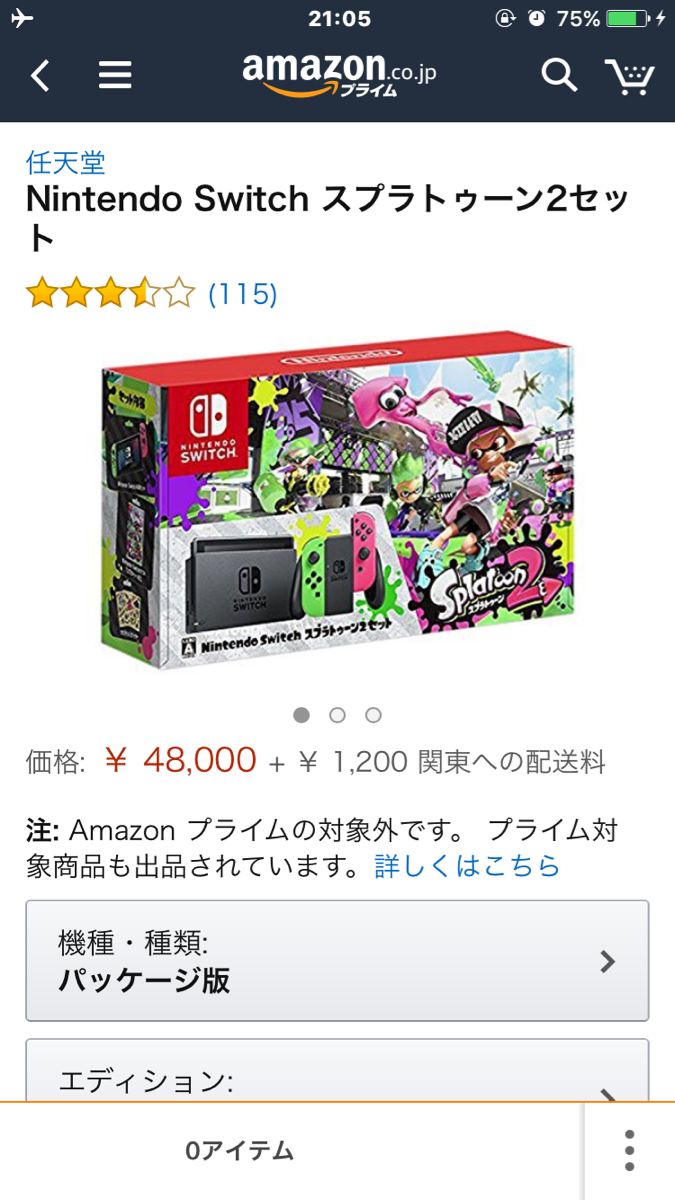Open the hamburger menu
The image size is (675, 1200).
[115, 75]
